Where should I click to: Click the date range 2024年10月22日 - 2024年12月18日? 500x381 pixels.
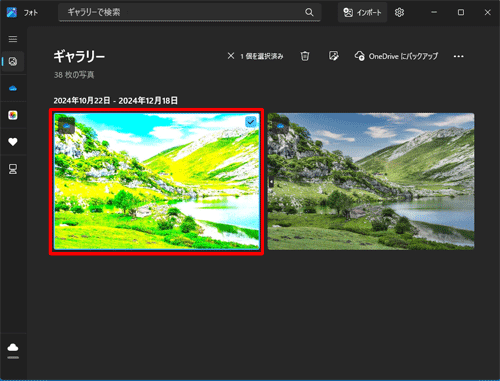pyautogui.click(x=115, y=100)
